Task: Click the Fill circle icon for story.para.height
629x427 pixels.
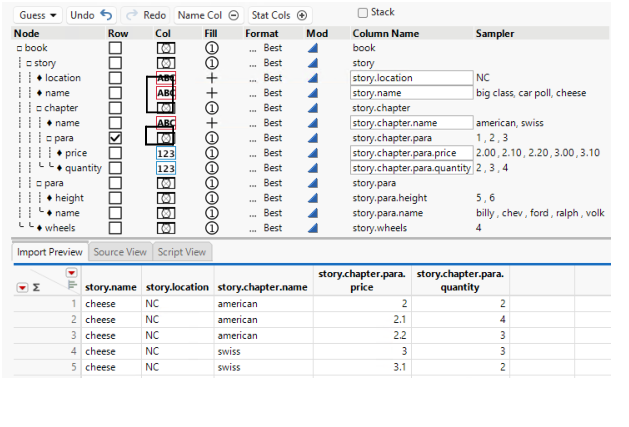Action: 212,198
